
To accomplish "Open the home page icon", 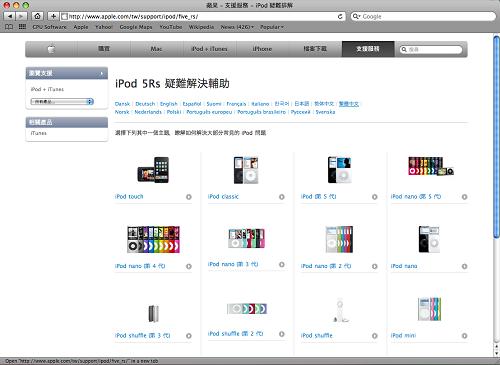I will coord(38,16).
